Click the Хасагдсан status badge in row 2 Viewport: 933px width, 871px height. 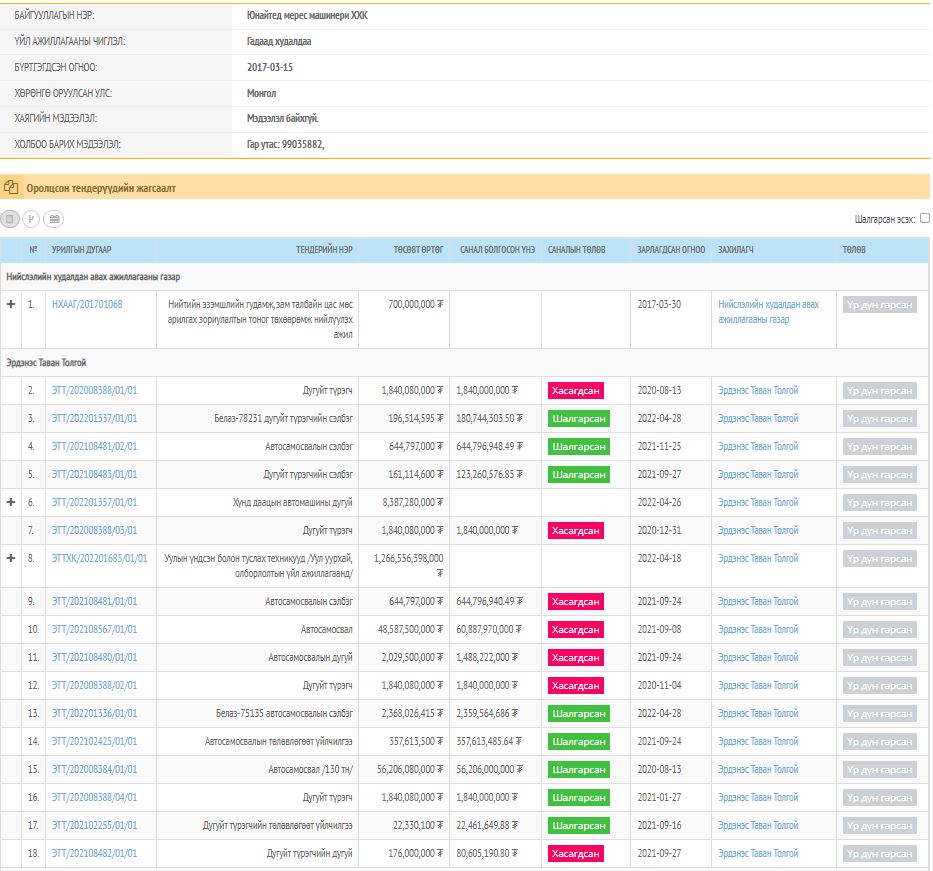click(575, 391)
